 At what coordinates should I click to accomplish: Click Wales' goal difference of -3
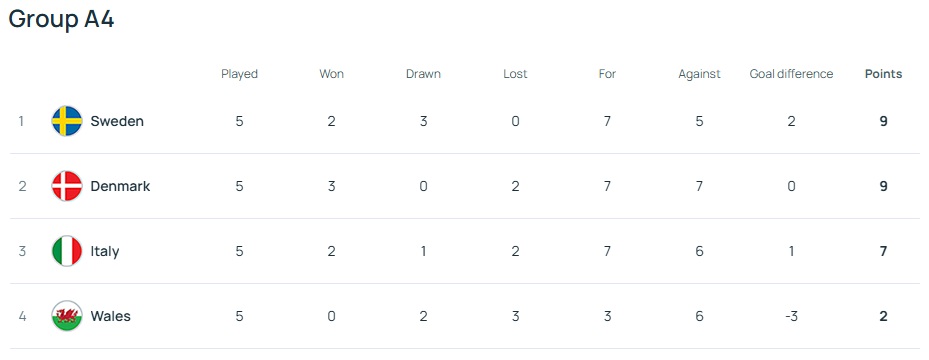point(792,316)
